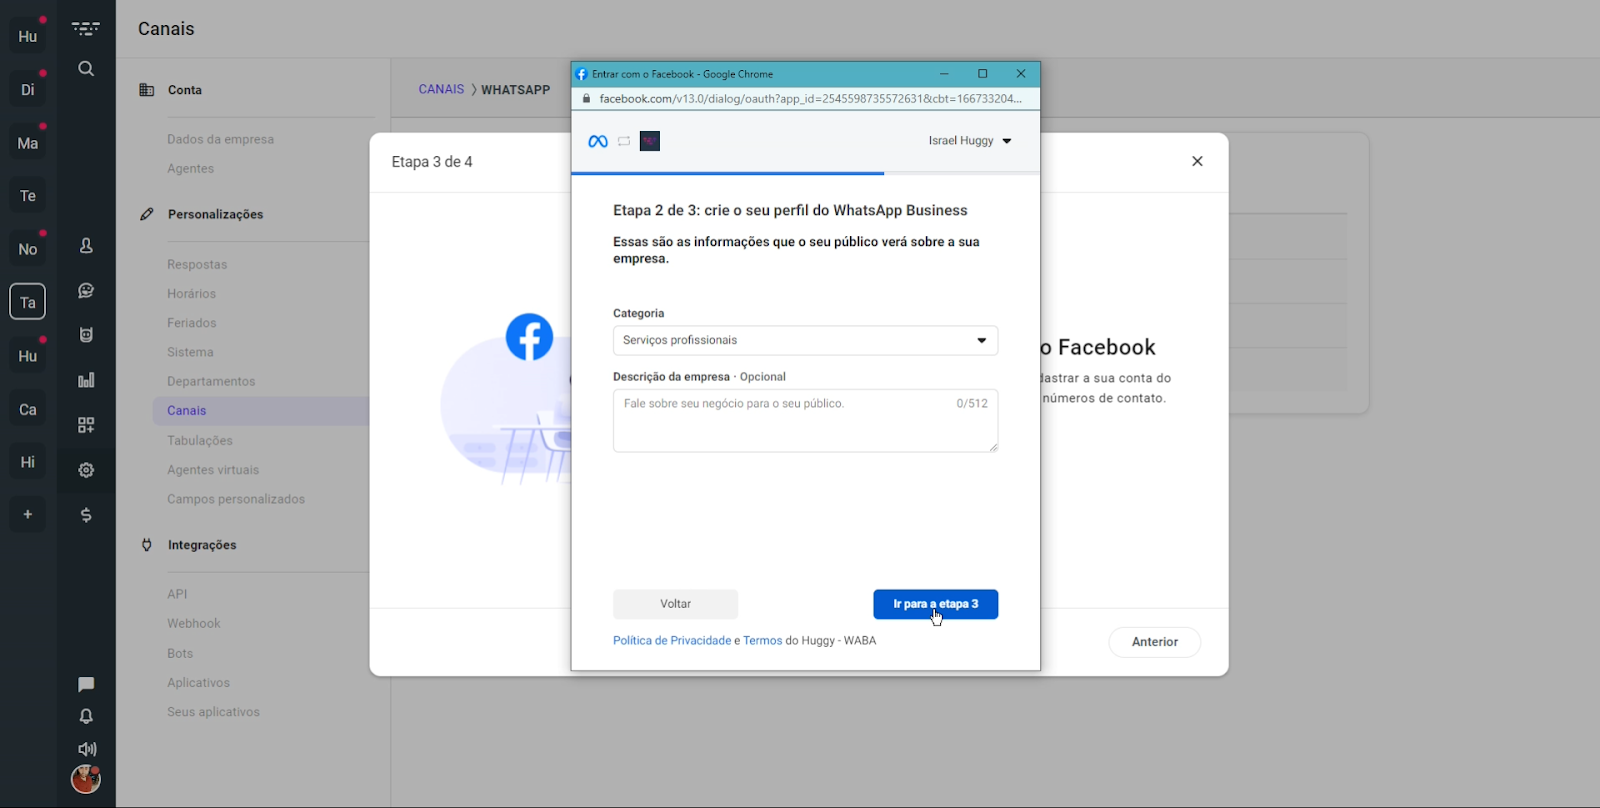This screenshot has width=1600, height=808.
Task: Open the reports bar chart icon
Action: (86, 380)
